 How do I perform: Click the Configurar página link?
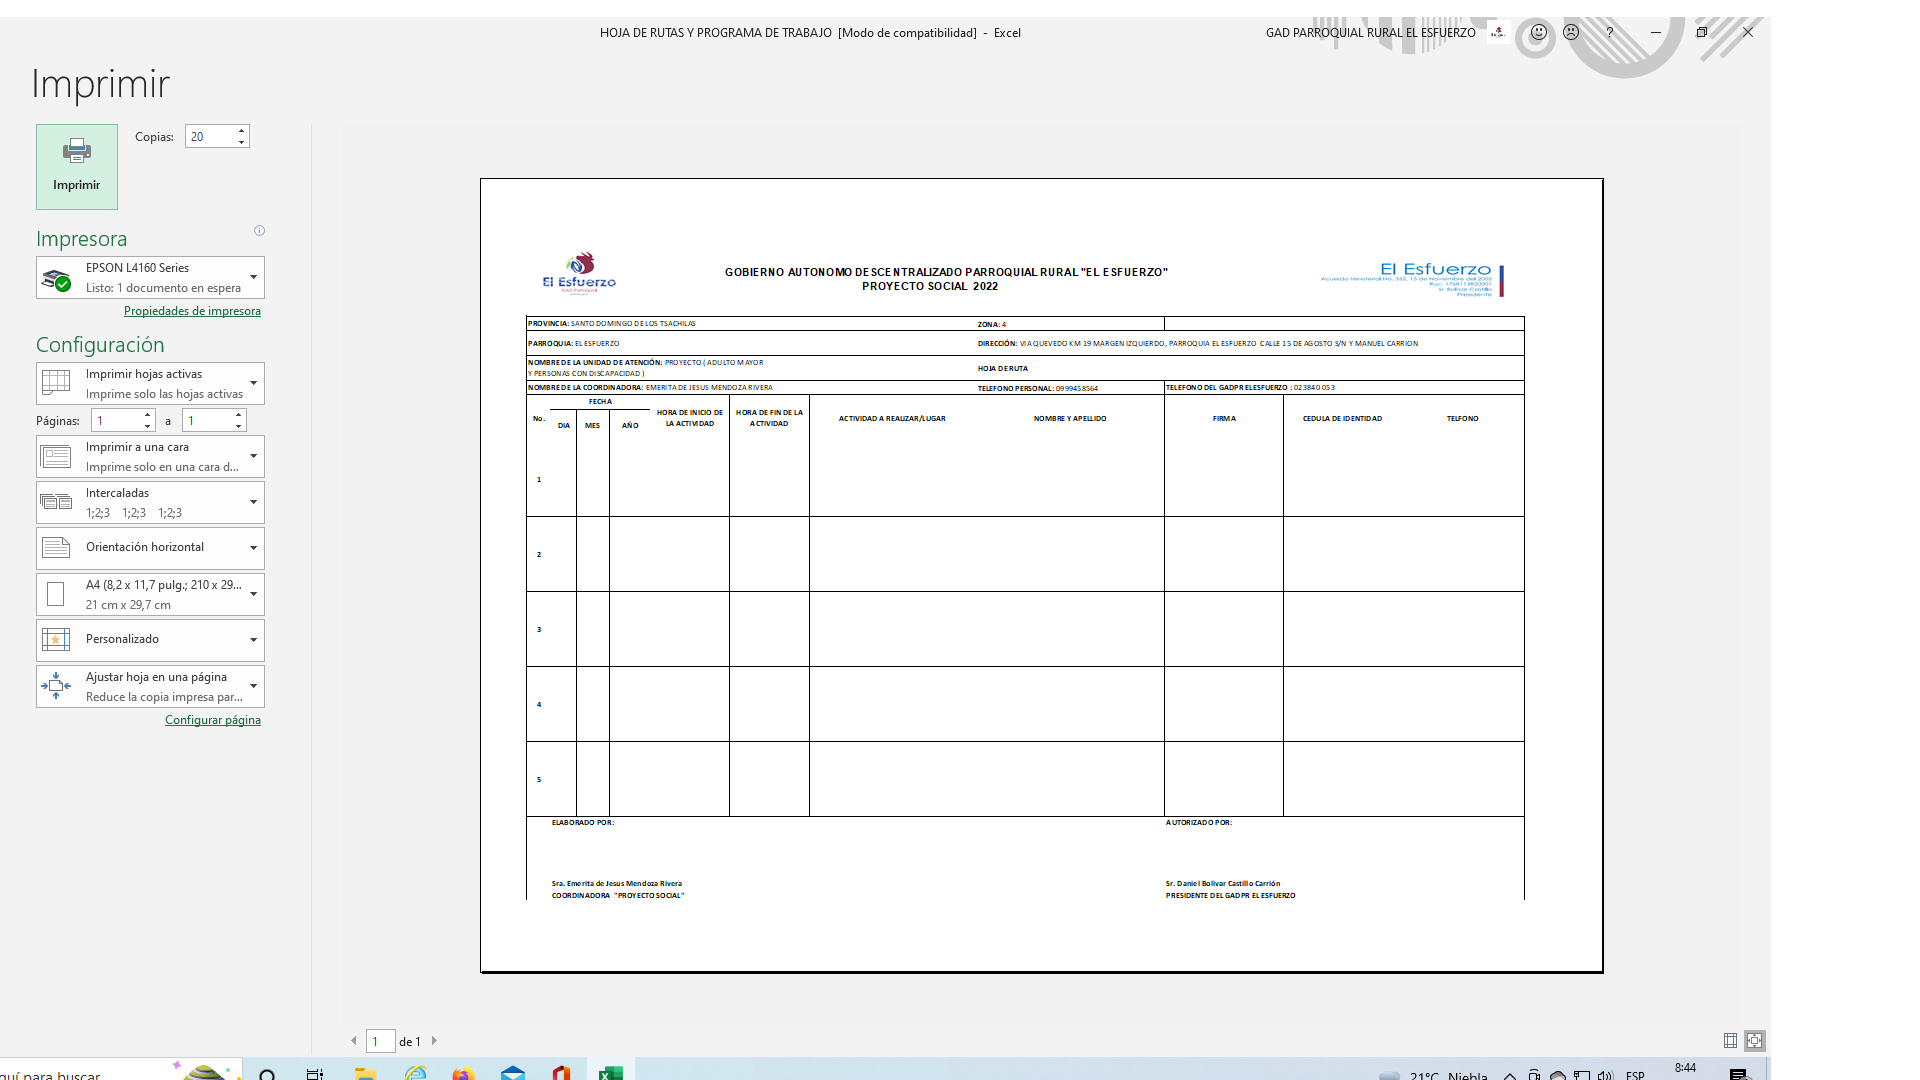[x=212, y=720]
